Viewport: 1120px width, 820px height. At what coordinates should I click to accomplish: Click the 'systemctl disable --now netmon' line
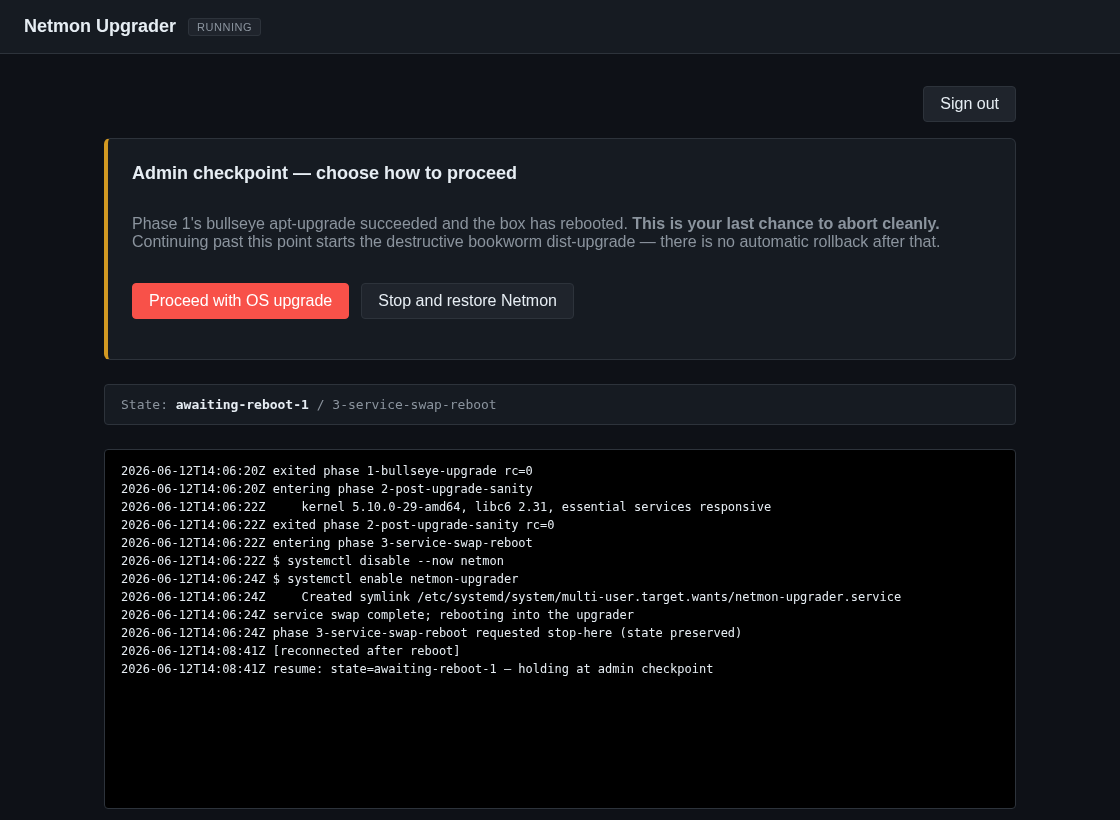coord(312,561)
